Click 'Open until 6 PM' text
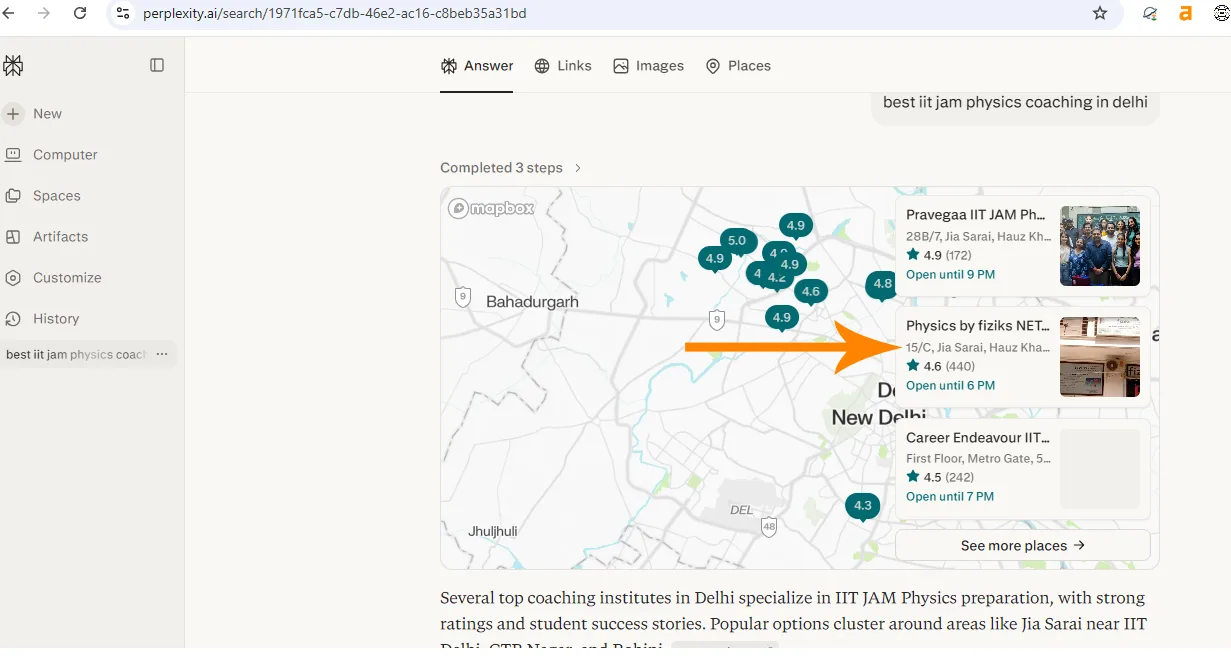Viewport: 1231px width, 667px height. click(950, 385)
